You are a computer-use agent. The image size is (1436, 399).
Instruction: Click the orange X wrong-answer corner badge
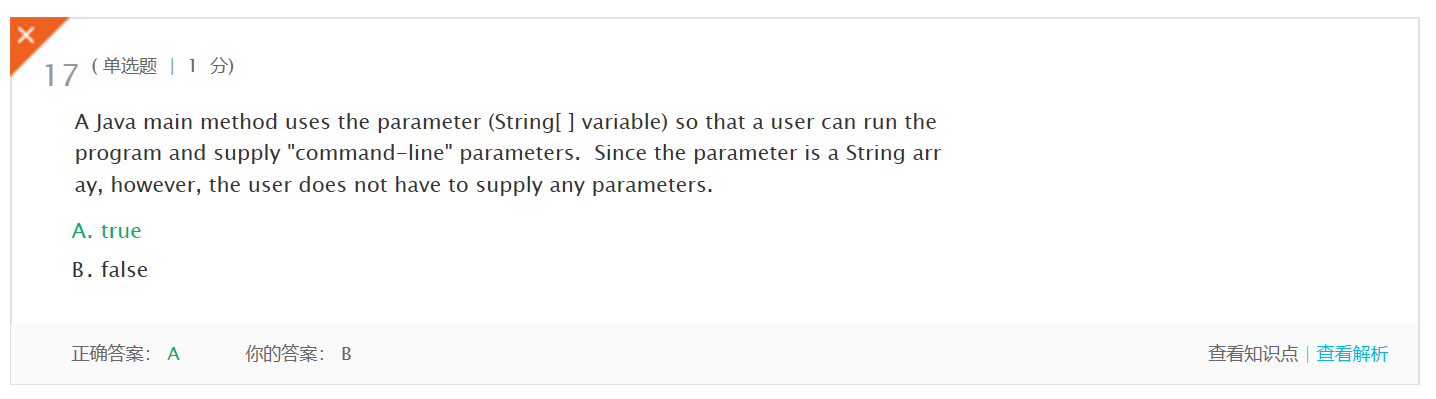coord(30,38)
